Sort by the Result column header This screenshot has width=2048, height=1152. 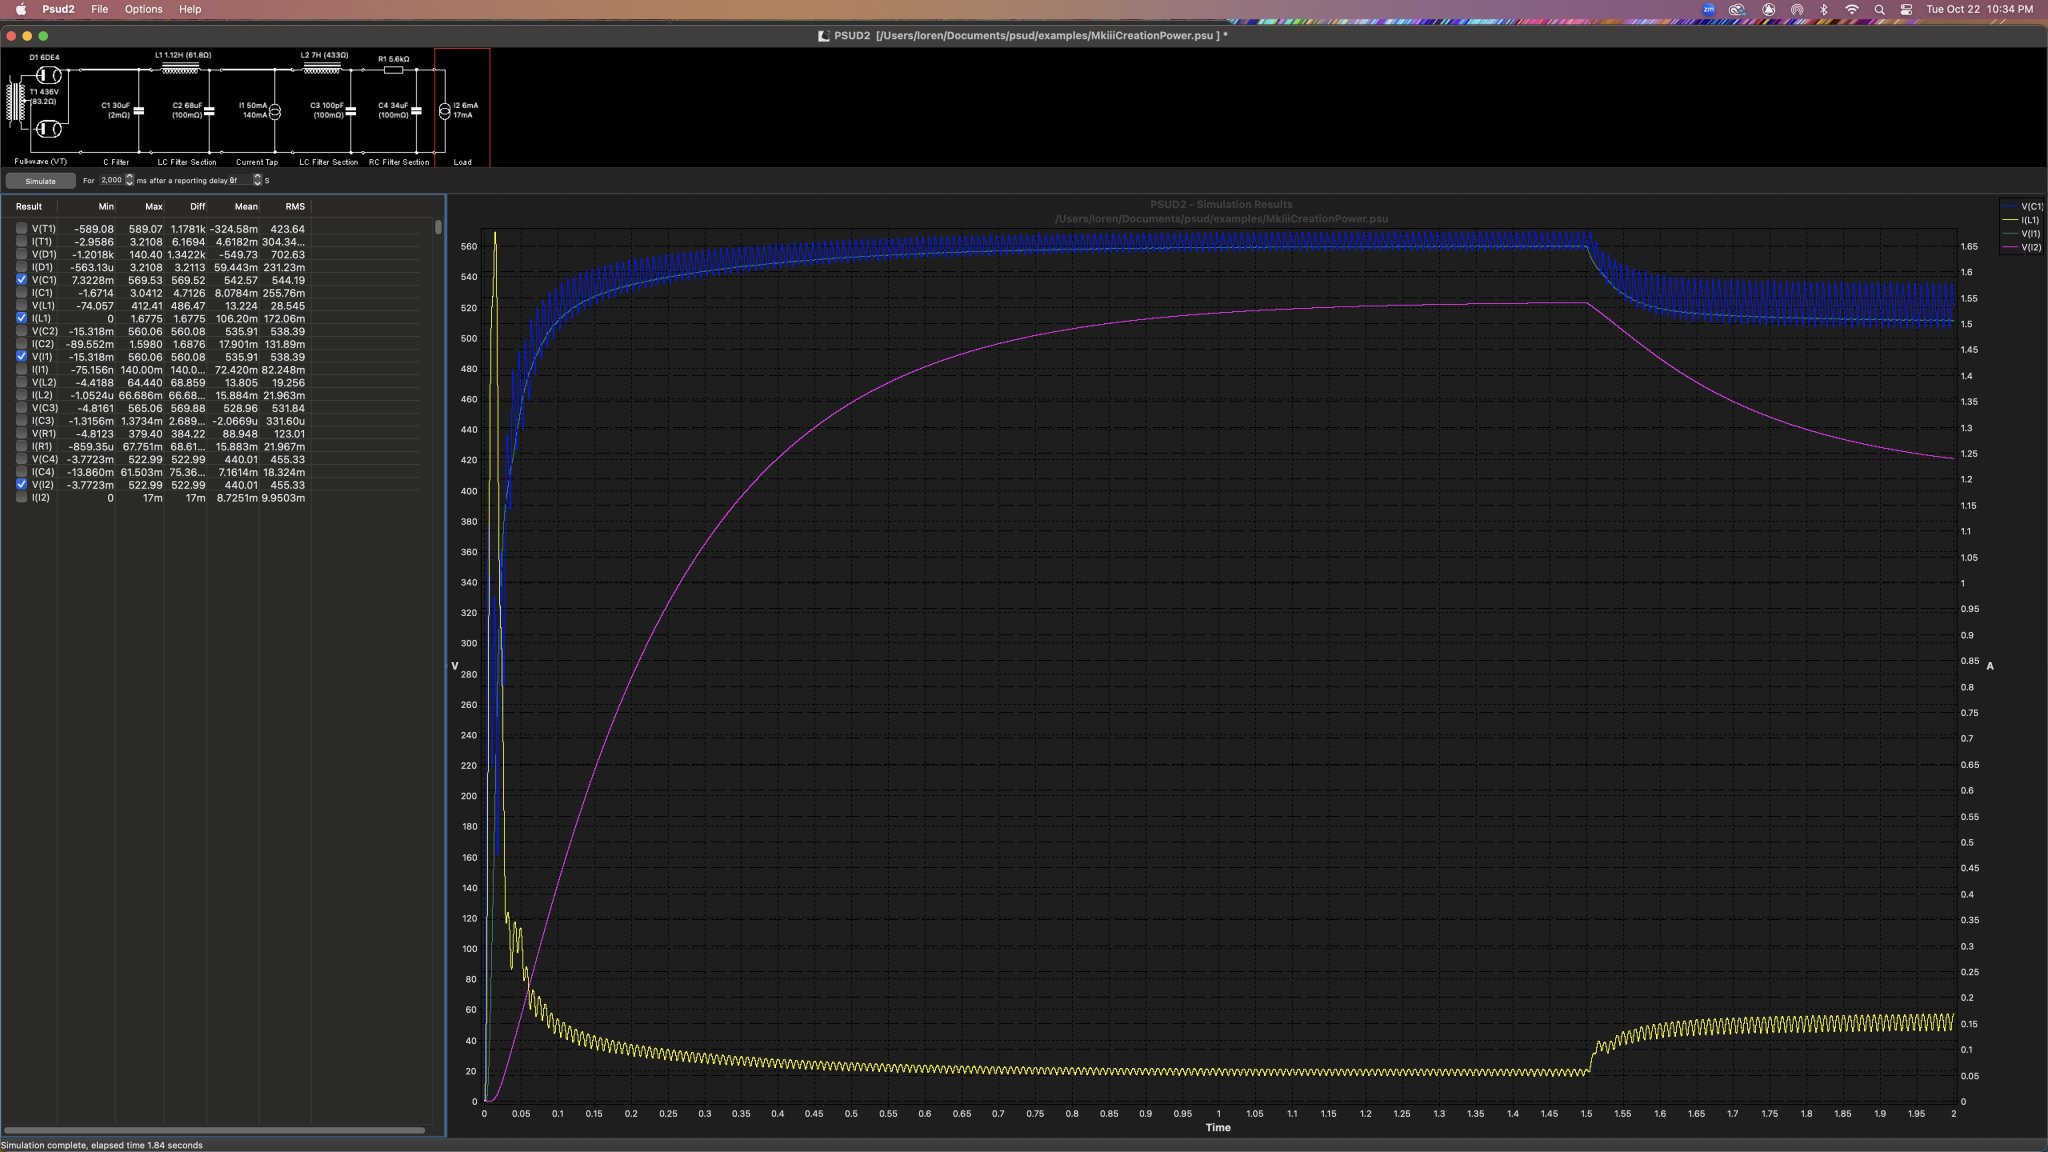29,207
